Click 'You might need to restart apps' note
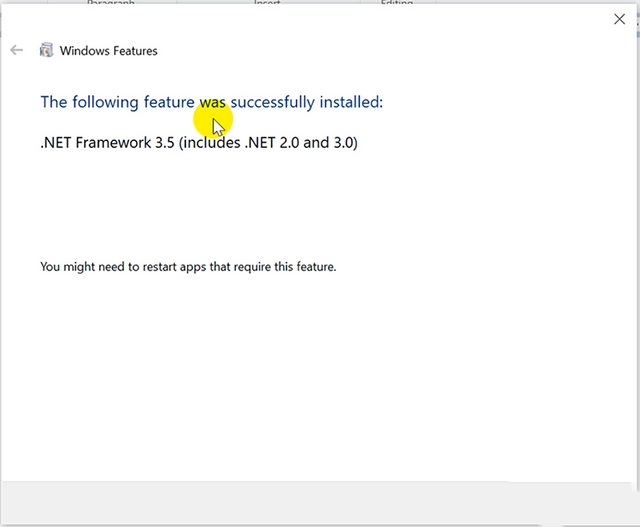 coord(188,267)
